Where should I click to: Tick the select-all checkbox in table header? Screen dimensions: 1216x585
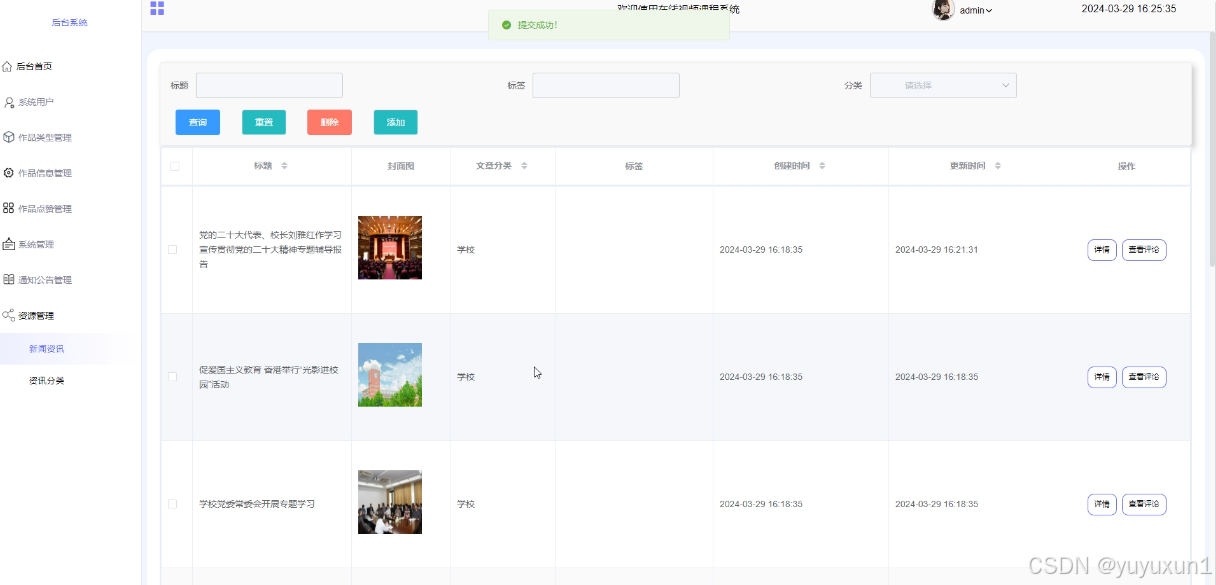point(175,166)
